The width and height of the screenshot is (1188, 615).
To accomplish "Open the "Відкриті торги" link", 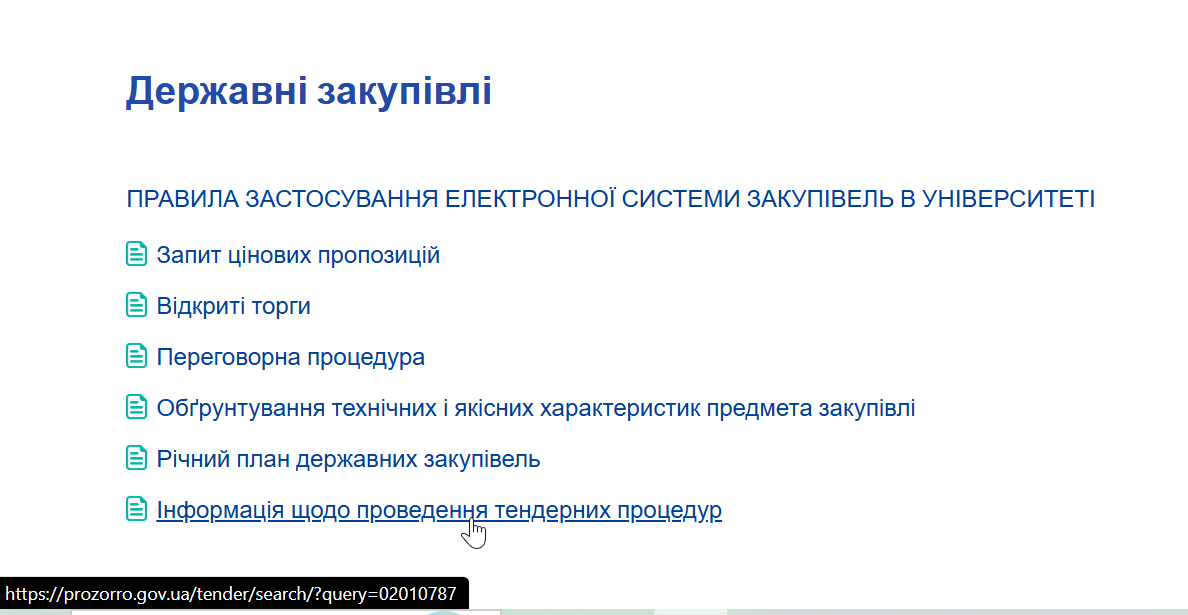I will tap(234, 306).
